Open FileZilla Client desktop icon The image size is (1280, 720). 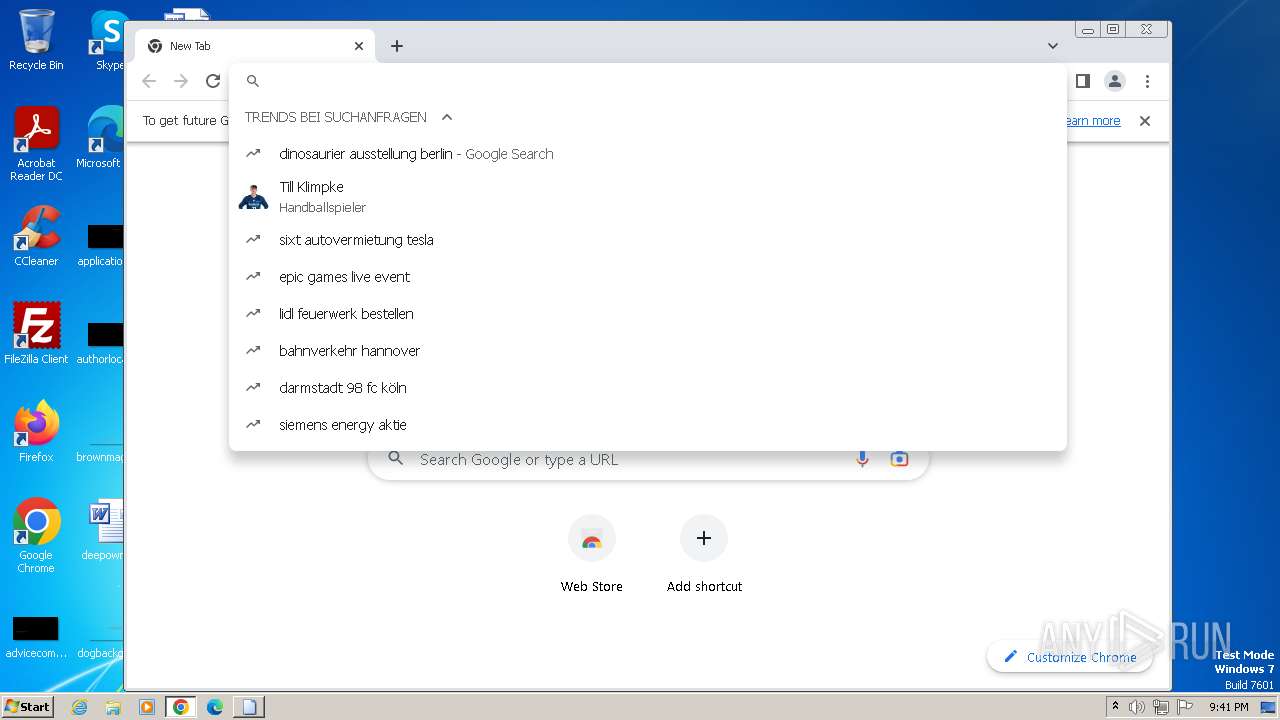[x=36, y=333]
